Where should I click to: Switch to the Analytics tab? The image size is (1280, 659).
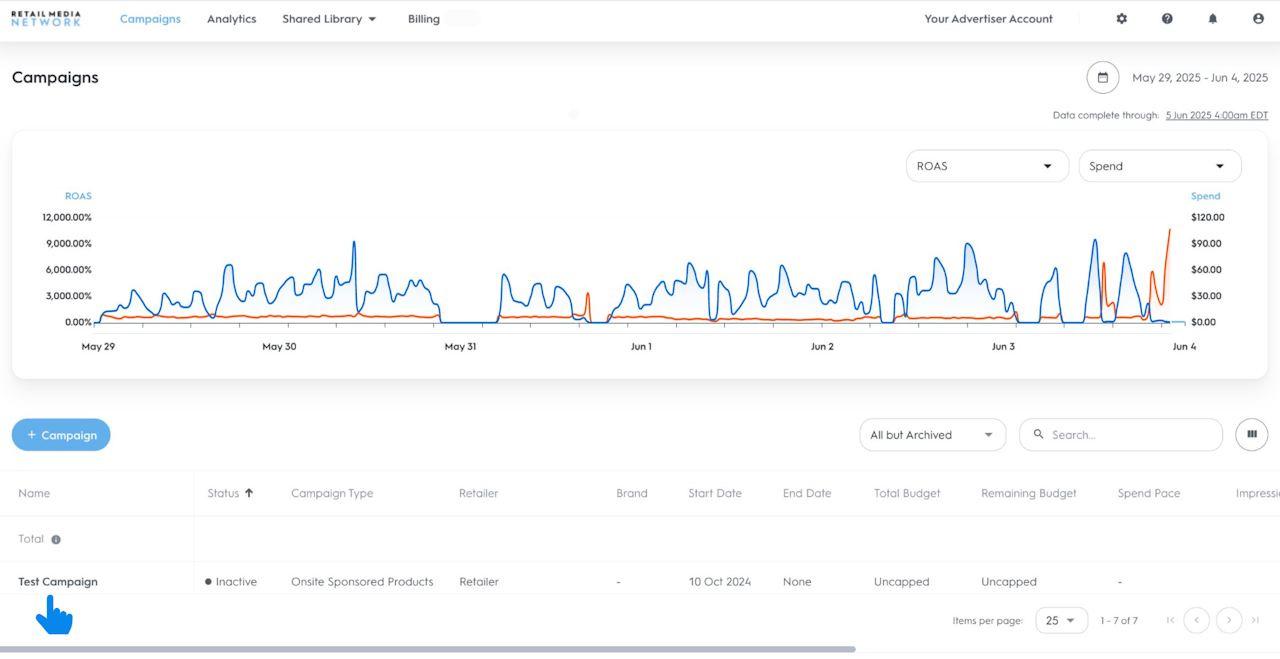(231, 19)
